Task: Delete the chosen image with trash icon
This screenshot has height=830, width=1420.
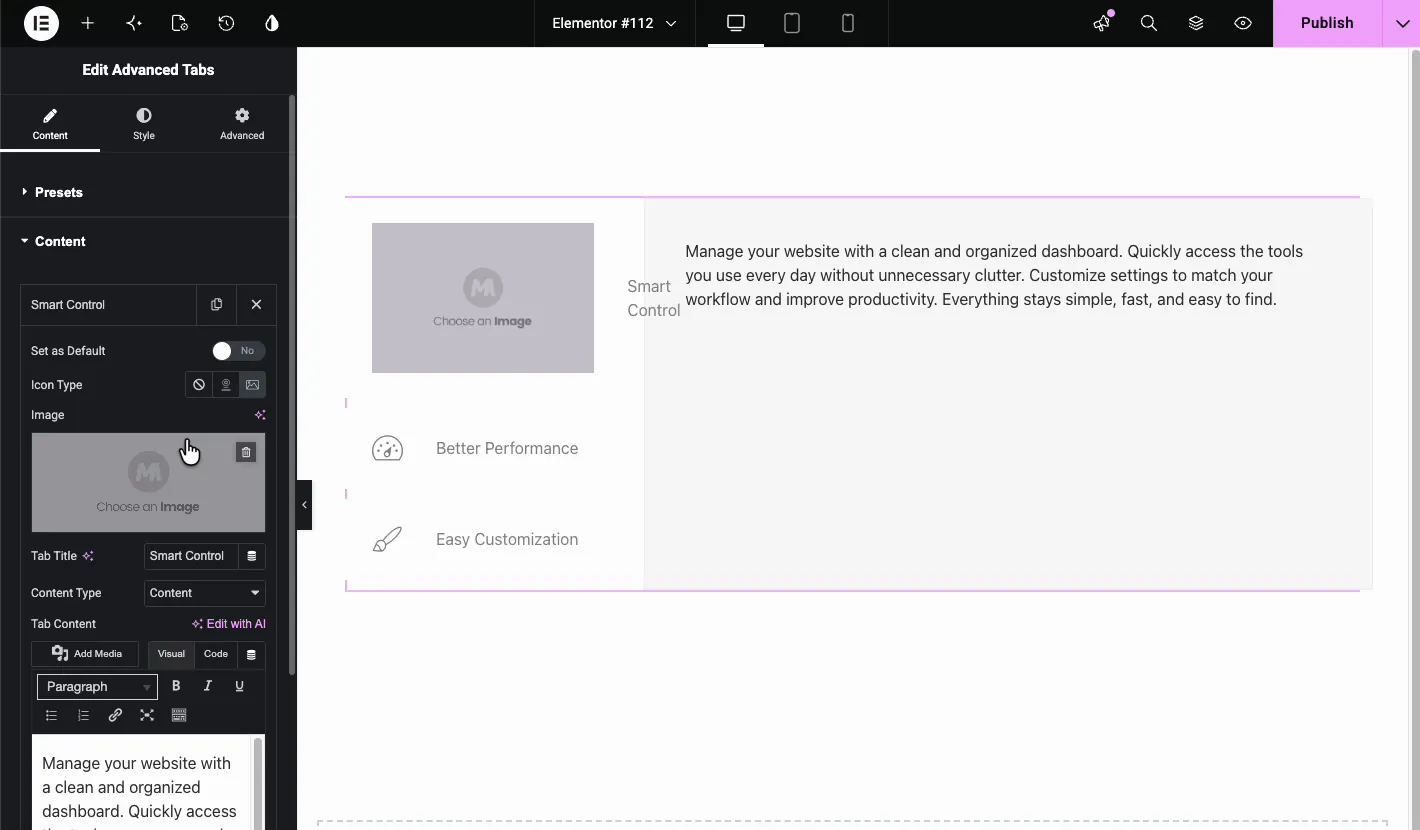Action: [246, 452]
